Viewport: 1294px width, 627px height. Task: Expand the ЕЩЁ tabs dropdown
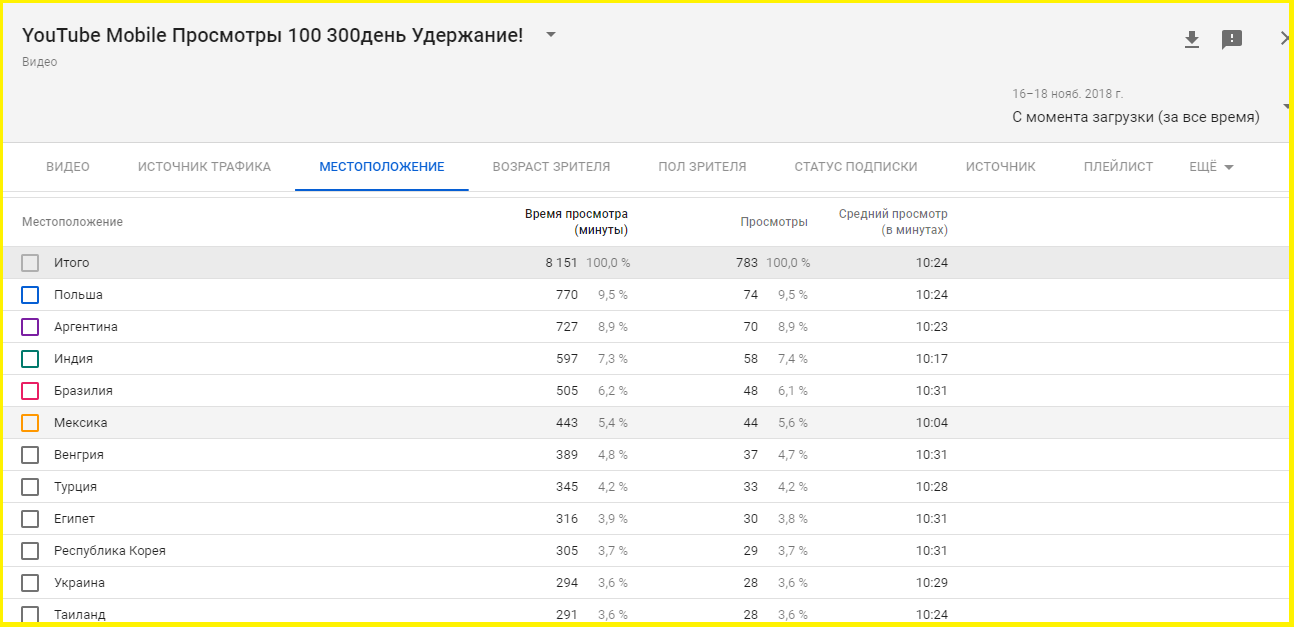[1211, 167]
